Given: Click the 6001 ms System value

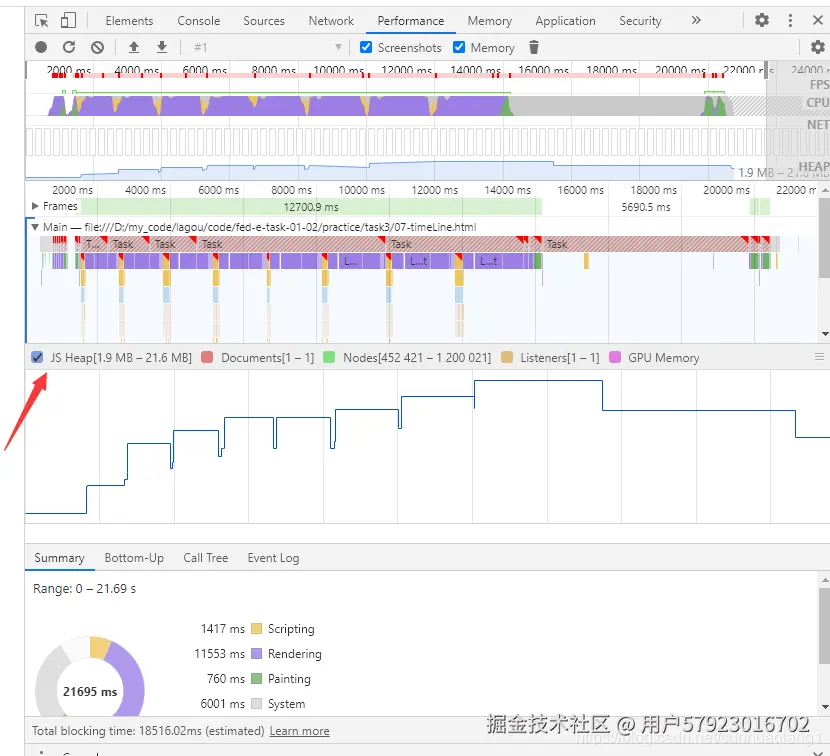Looking at the screenshot, I should coord(223,704).
